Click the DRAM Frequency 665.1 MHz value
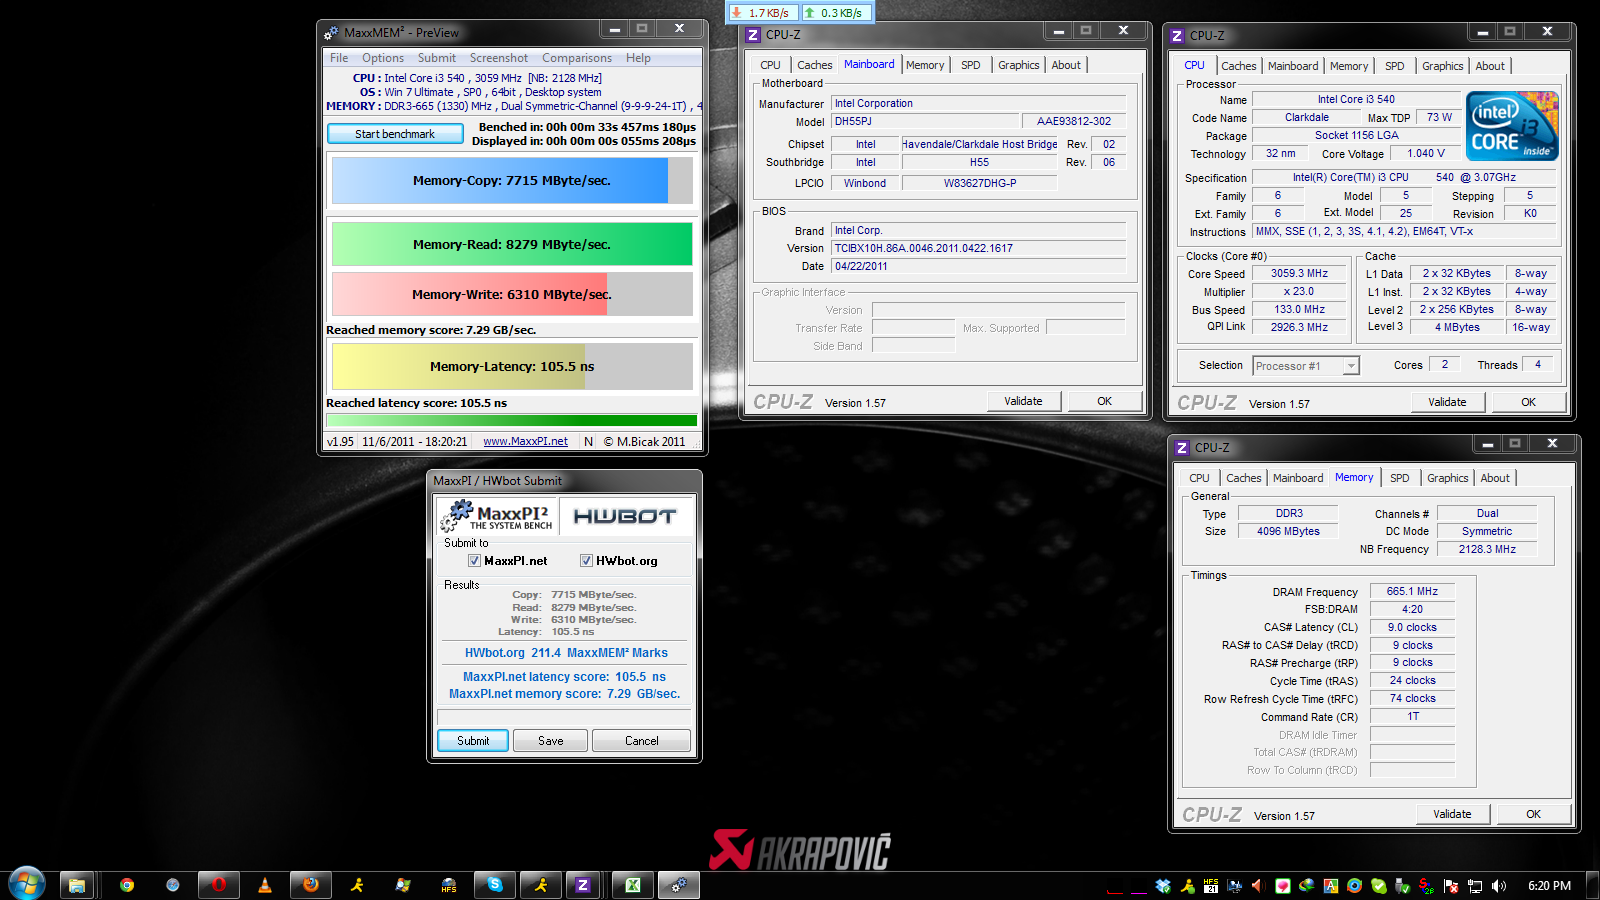The width and height of the screenshot is (1600, 900). pyautogui.click(x=1412, y=591)
